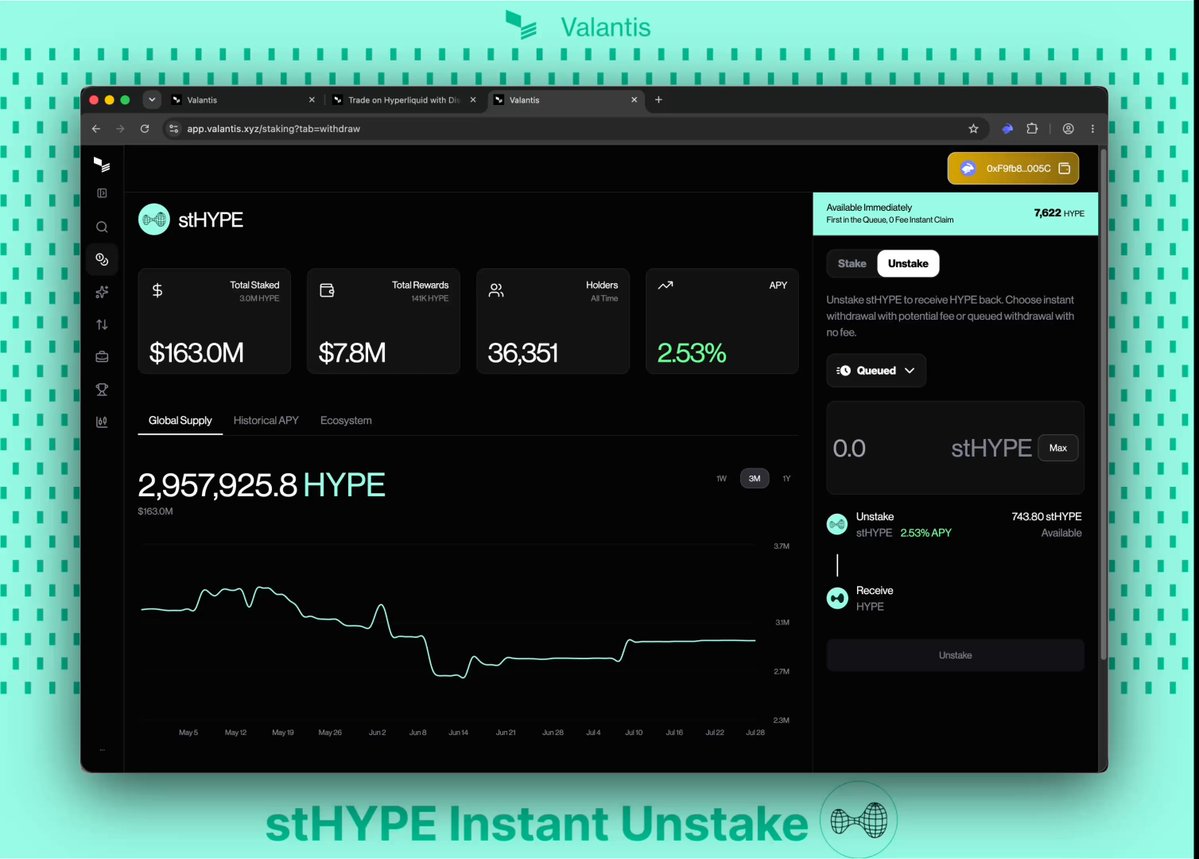Expand the Queued withdrawal dropdown
Viewport: 1199px width, 859px height.
(x=876, y=370)
